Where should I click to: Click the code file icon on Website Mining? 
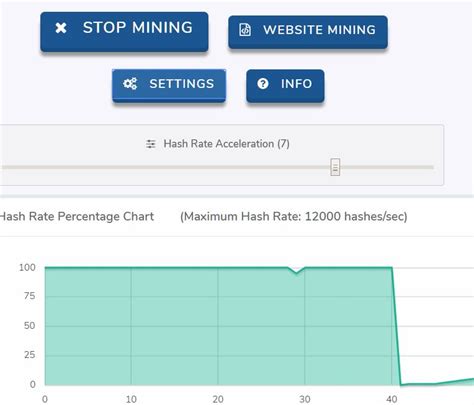(245, 30)
